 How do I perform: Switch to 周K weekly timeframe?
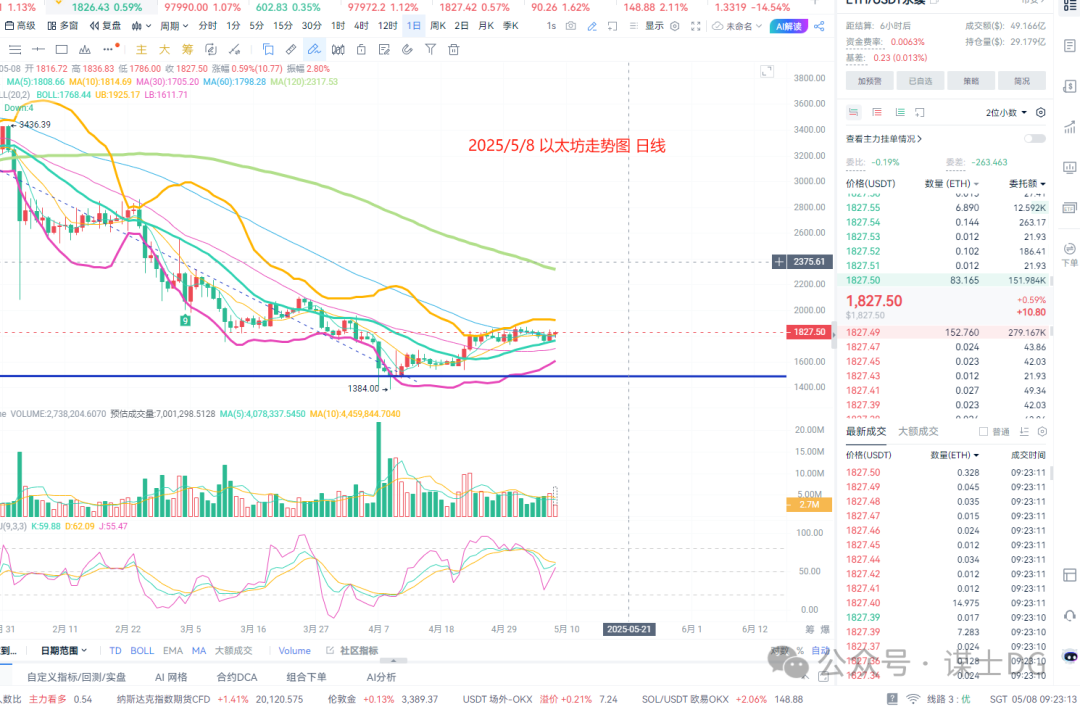click(x=438, y=25)
